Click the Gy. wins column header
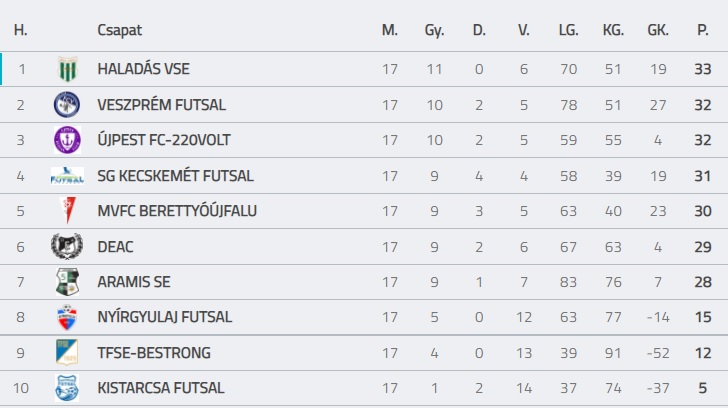728x408 pixels. click(434, 30)
